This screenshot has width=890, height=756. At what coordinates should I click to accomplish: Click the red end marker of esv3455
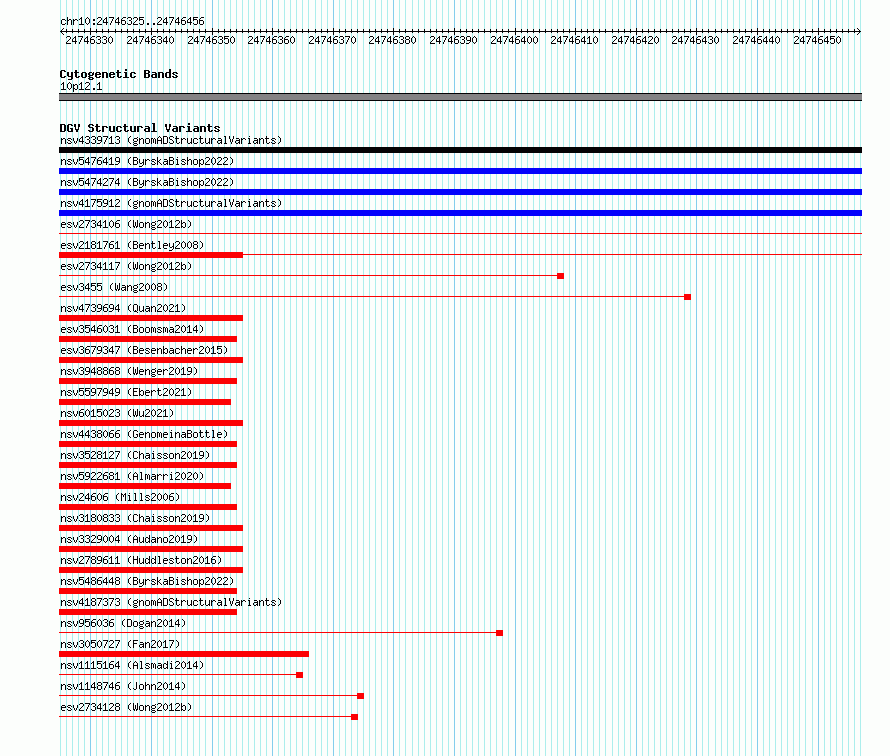[x=687, y=297]
